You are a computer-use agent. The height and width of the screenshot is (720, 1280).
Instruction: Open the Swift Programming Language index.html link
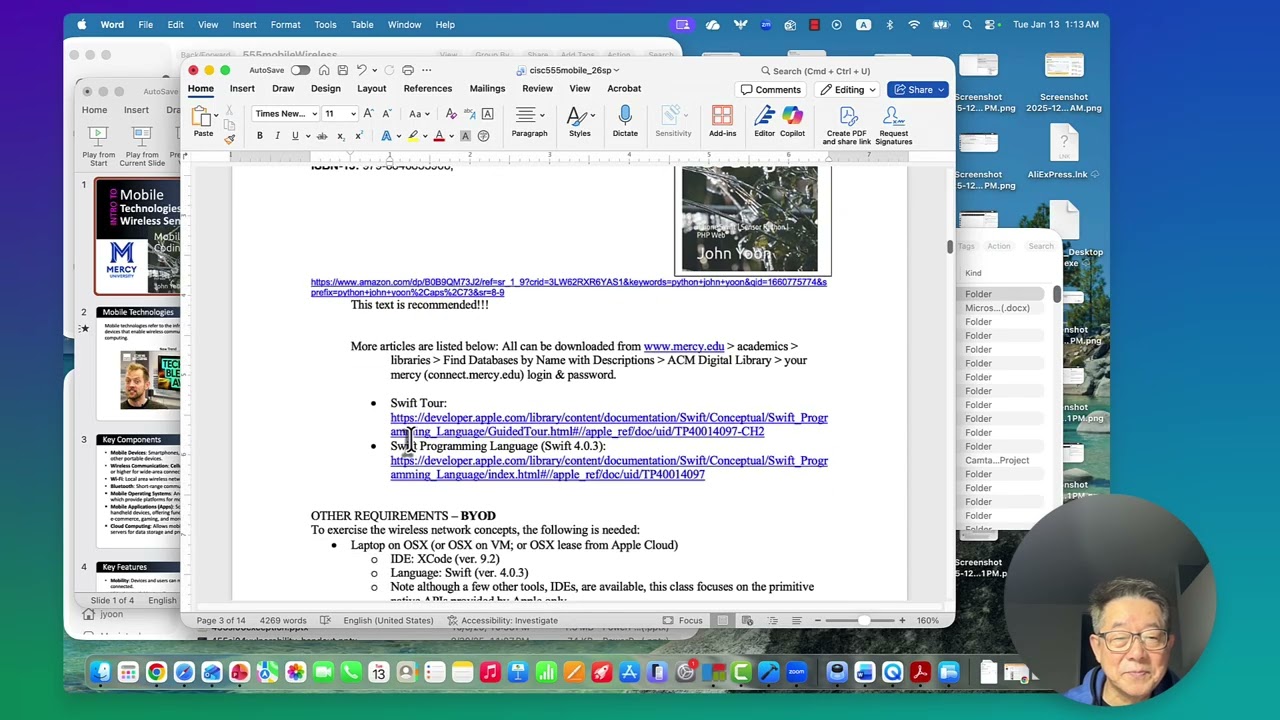coord(608,467)
